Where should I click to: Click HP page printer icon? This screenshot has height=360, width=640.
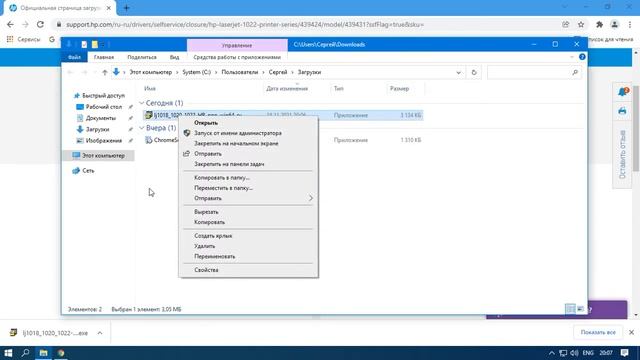click(x=622, y=111)
